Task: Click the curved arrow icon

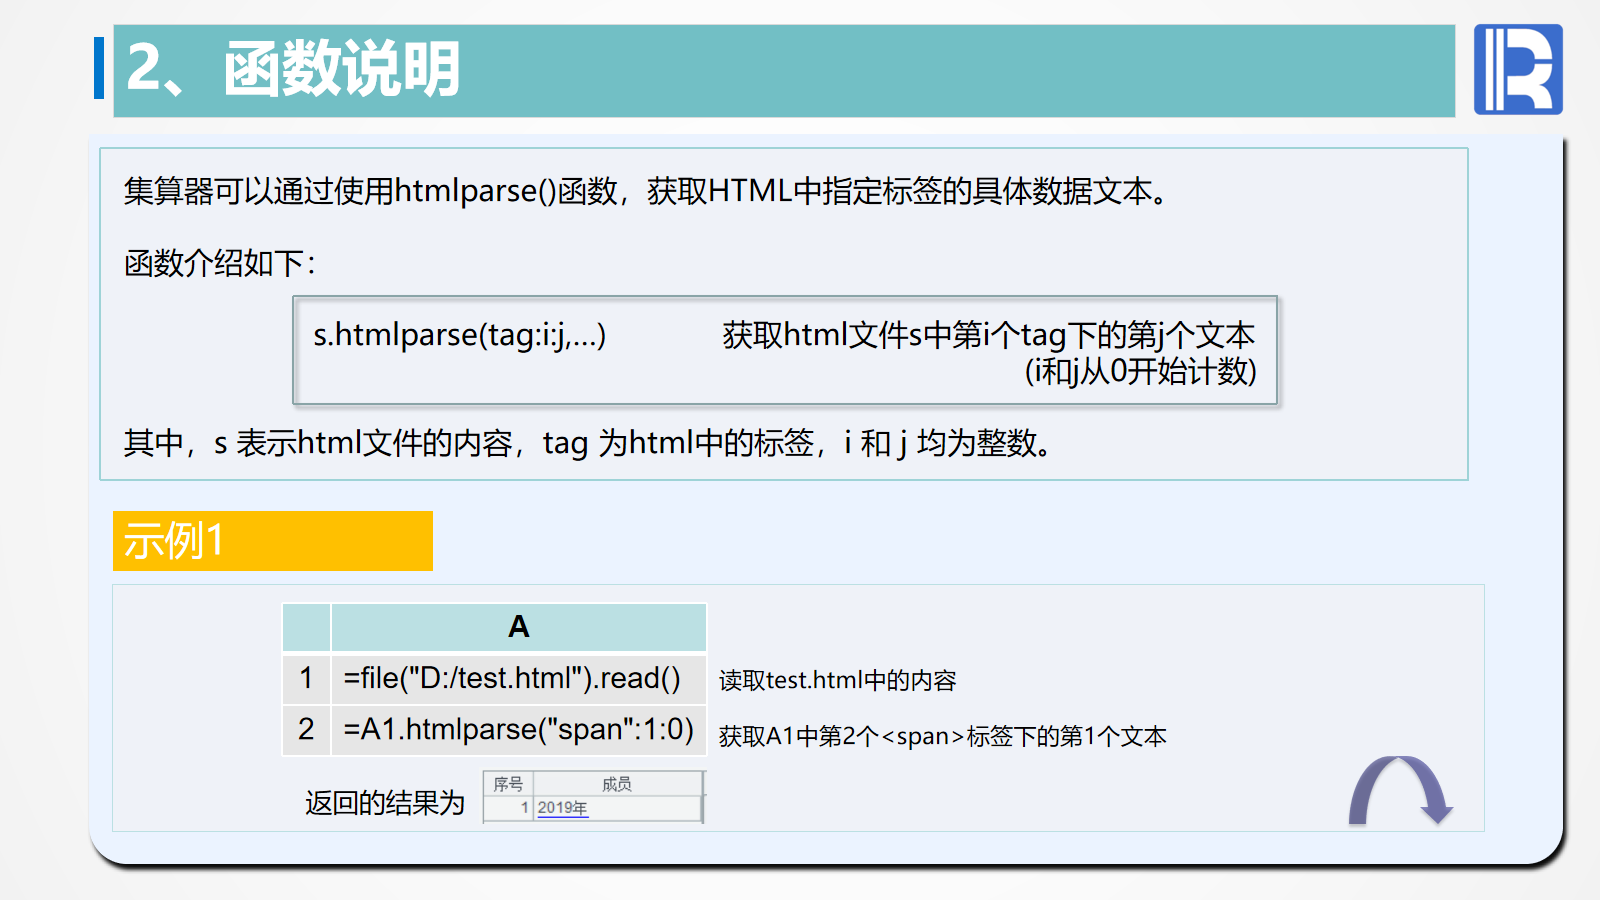Action: 1400,790
